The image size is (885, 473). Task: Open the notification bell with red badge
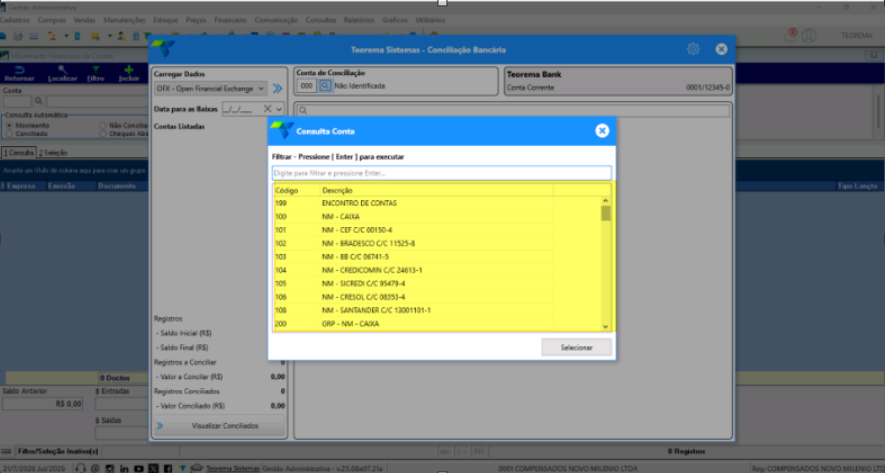click(x=790, y=35)
